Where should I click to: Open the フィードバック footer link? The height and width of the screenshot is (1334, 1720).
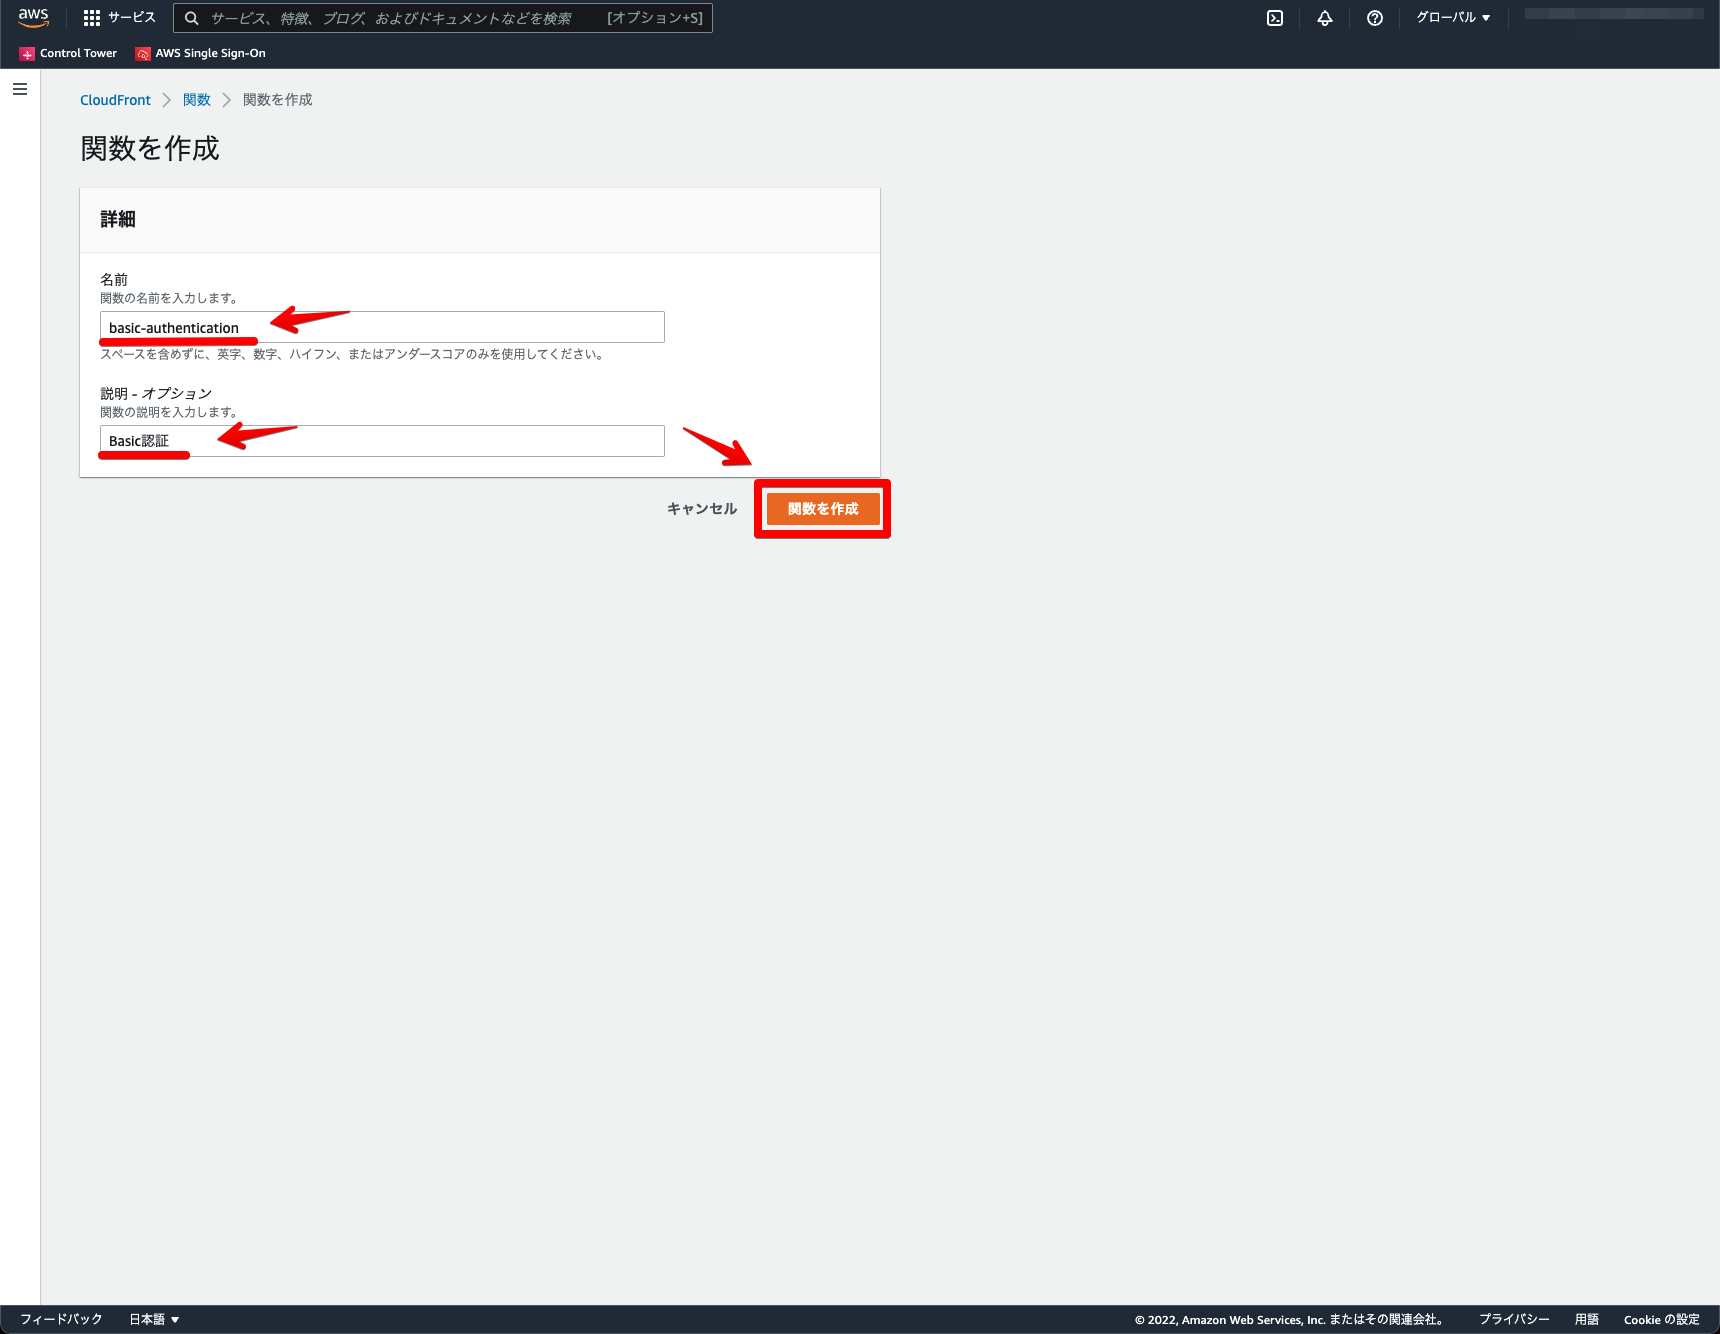[61, 1319]
